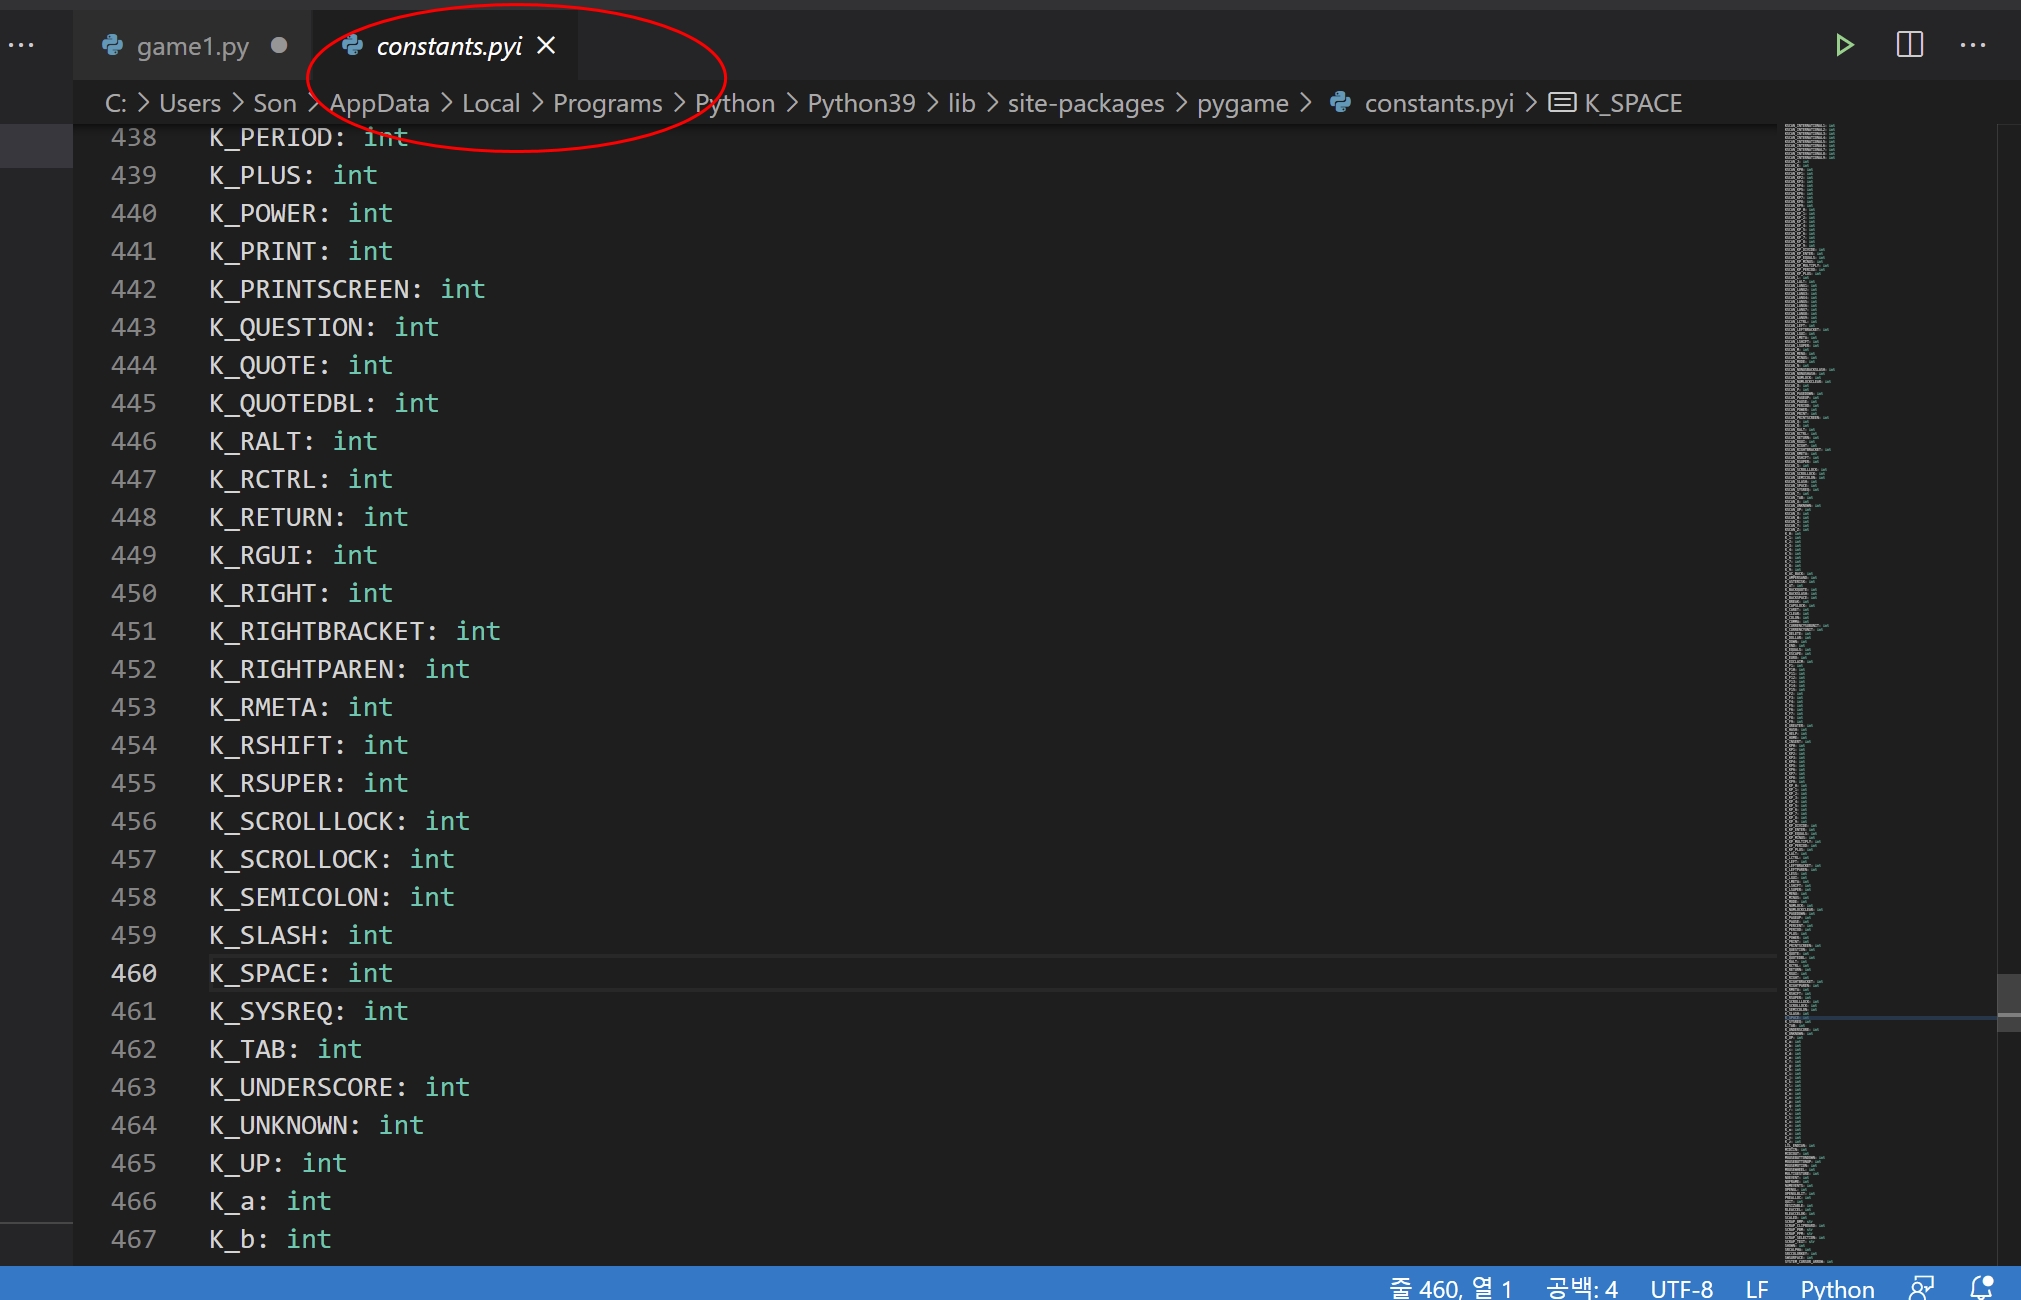This screenshot has width=2021, height=1300.
Task: Open K_SPACE symbol breadcrumb
Action: coord(1632,103)
